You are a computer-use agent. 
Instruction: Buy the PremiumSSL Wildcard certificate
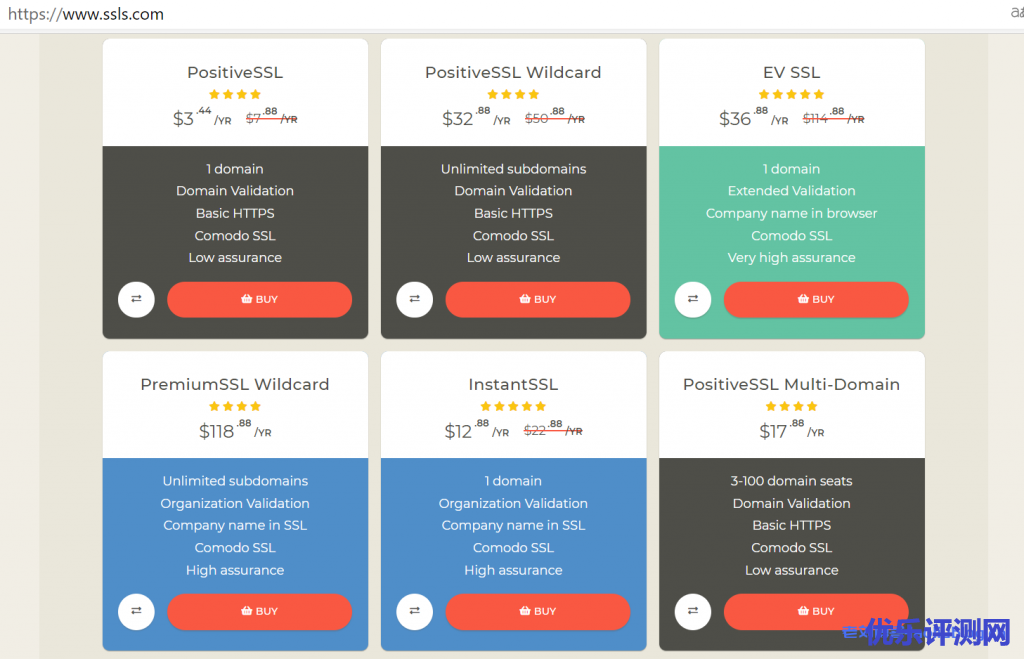(x=259, y=611)
